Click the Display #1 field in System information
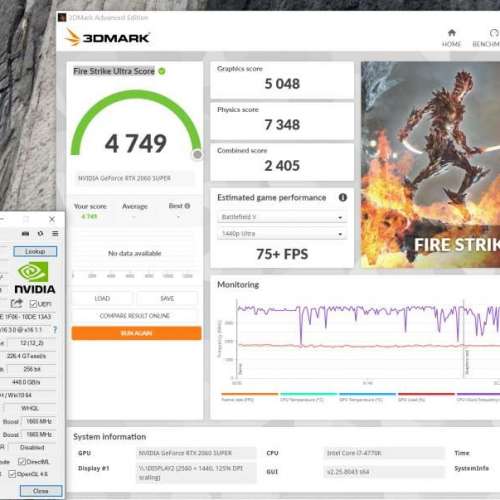The height and width of the screenshot is (500, 500). coord(196,472)
